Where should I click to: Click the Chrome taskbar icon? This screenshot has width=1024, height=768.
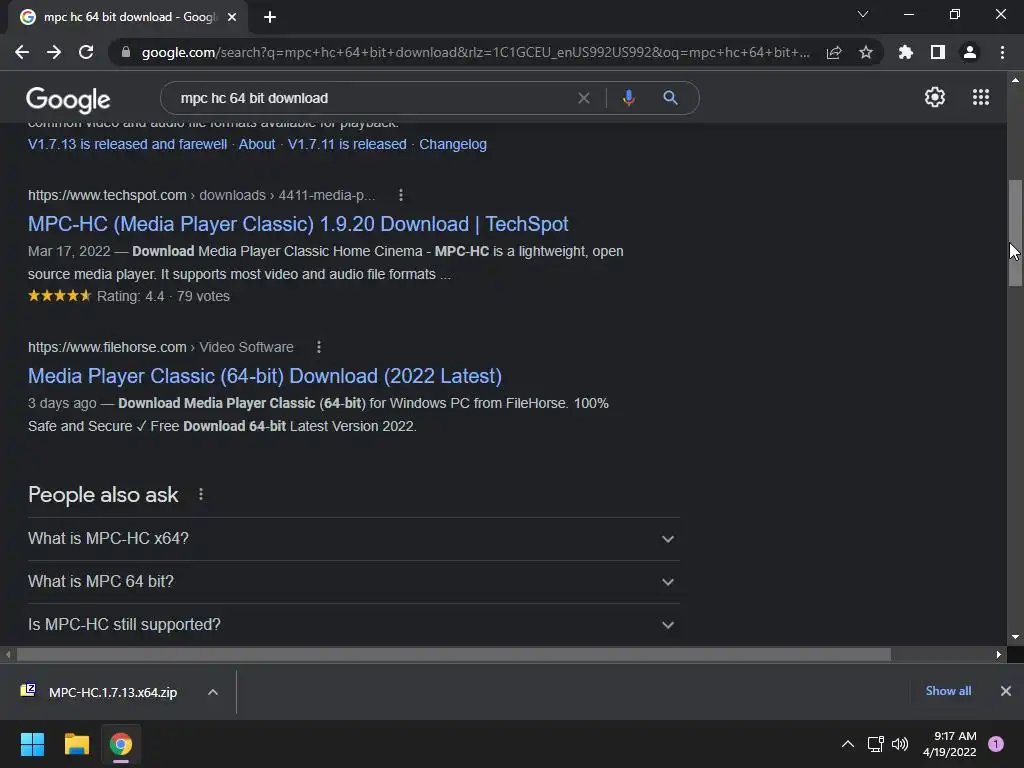pos(121,744)
